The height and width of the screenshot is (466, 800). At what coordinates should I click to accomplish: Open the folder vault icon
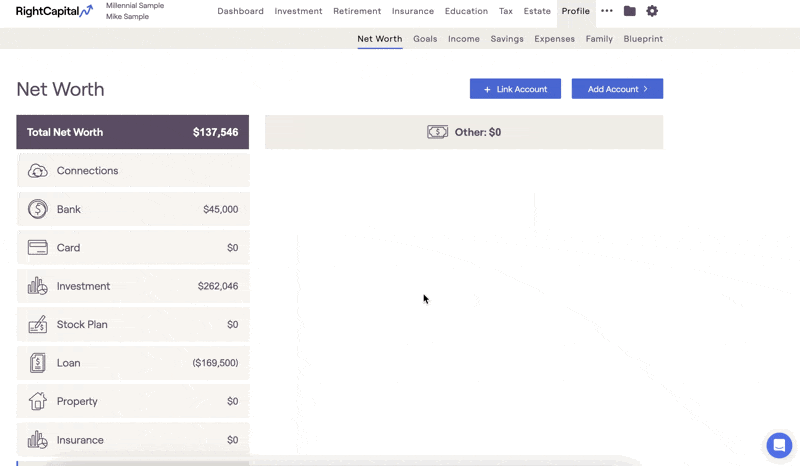click(629, 11)
